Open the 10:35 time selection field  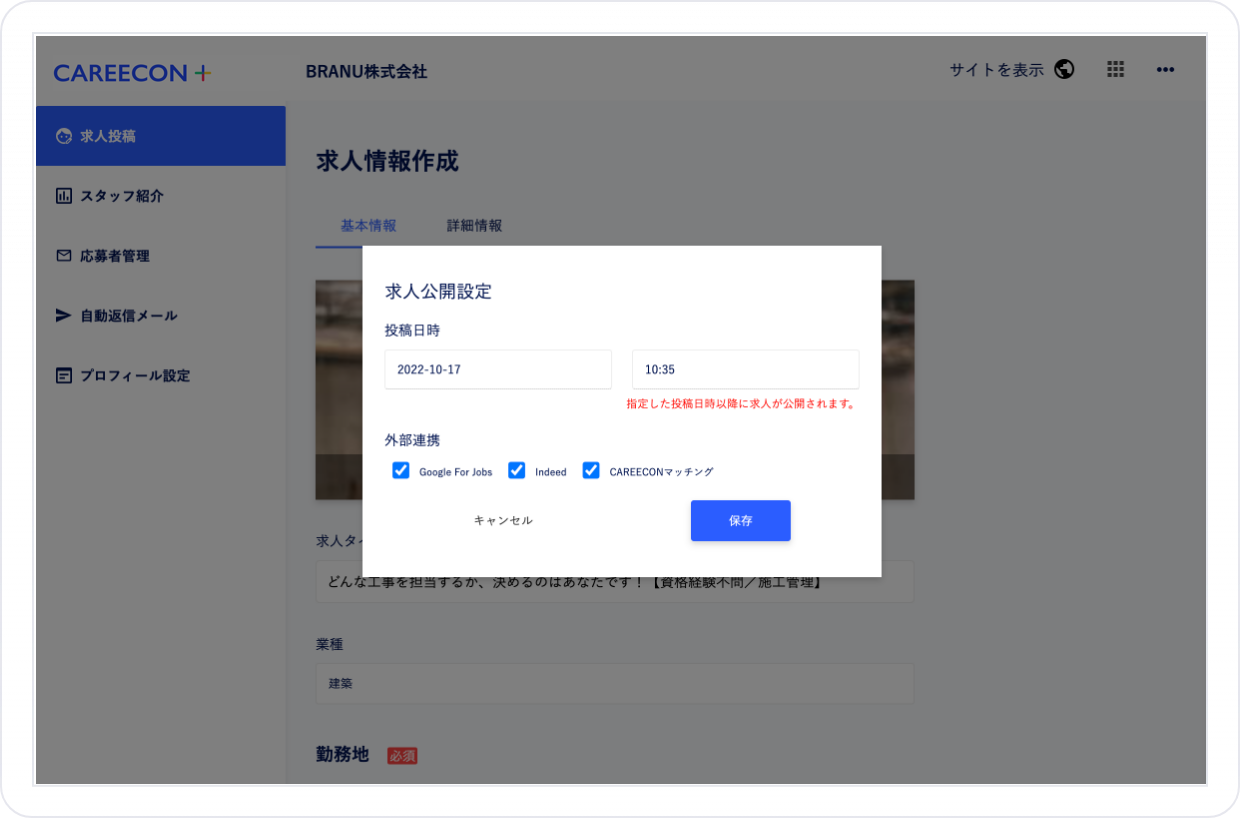point(745,369)
